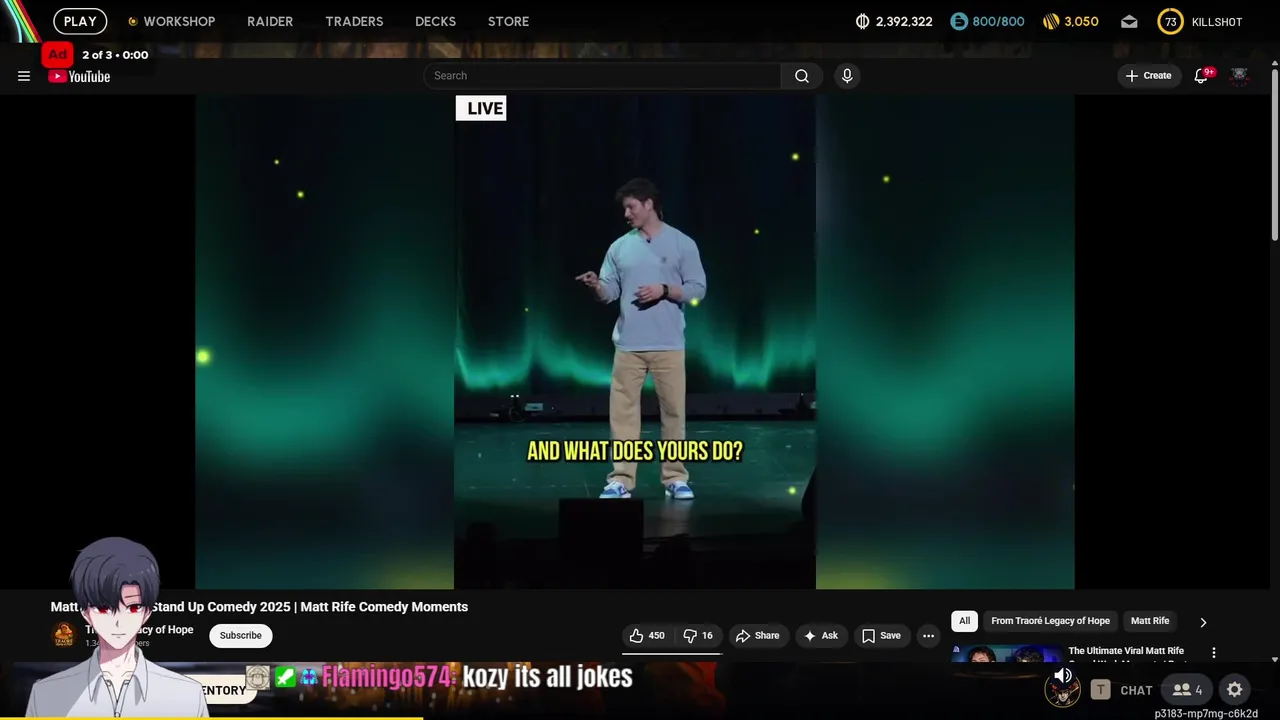
Task: Click the LIVE badge on the video
Action: pyautogui.click(x=481, y=108)
